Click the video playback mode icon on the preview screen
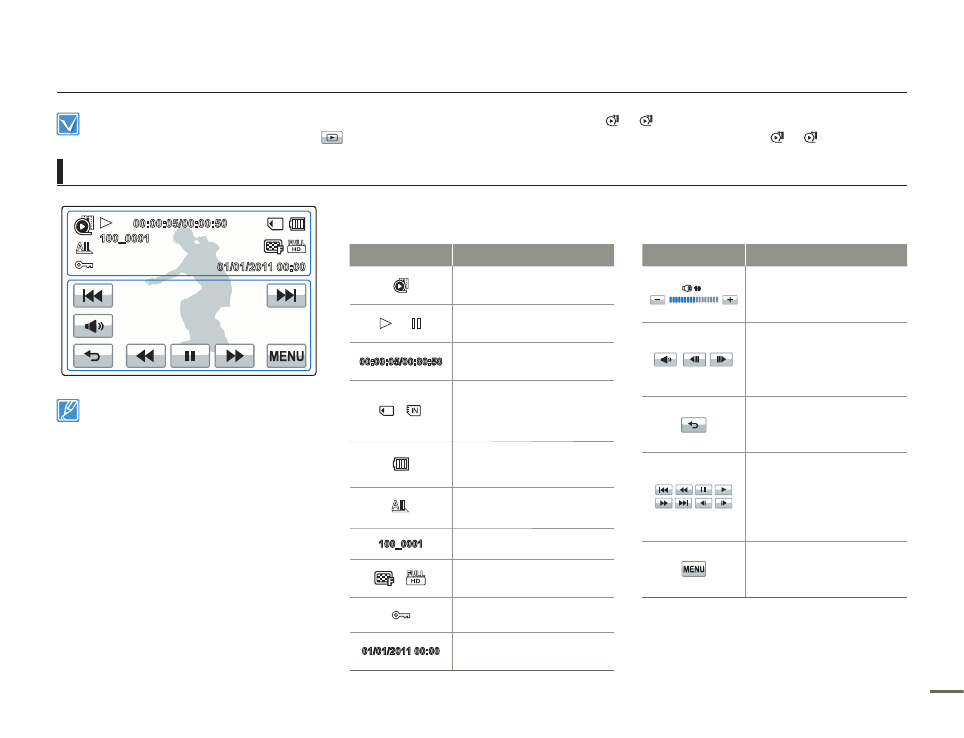Screen dimensions: 964x738 pyautogui.click(x=84, y=225)
